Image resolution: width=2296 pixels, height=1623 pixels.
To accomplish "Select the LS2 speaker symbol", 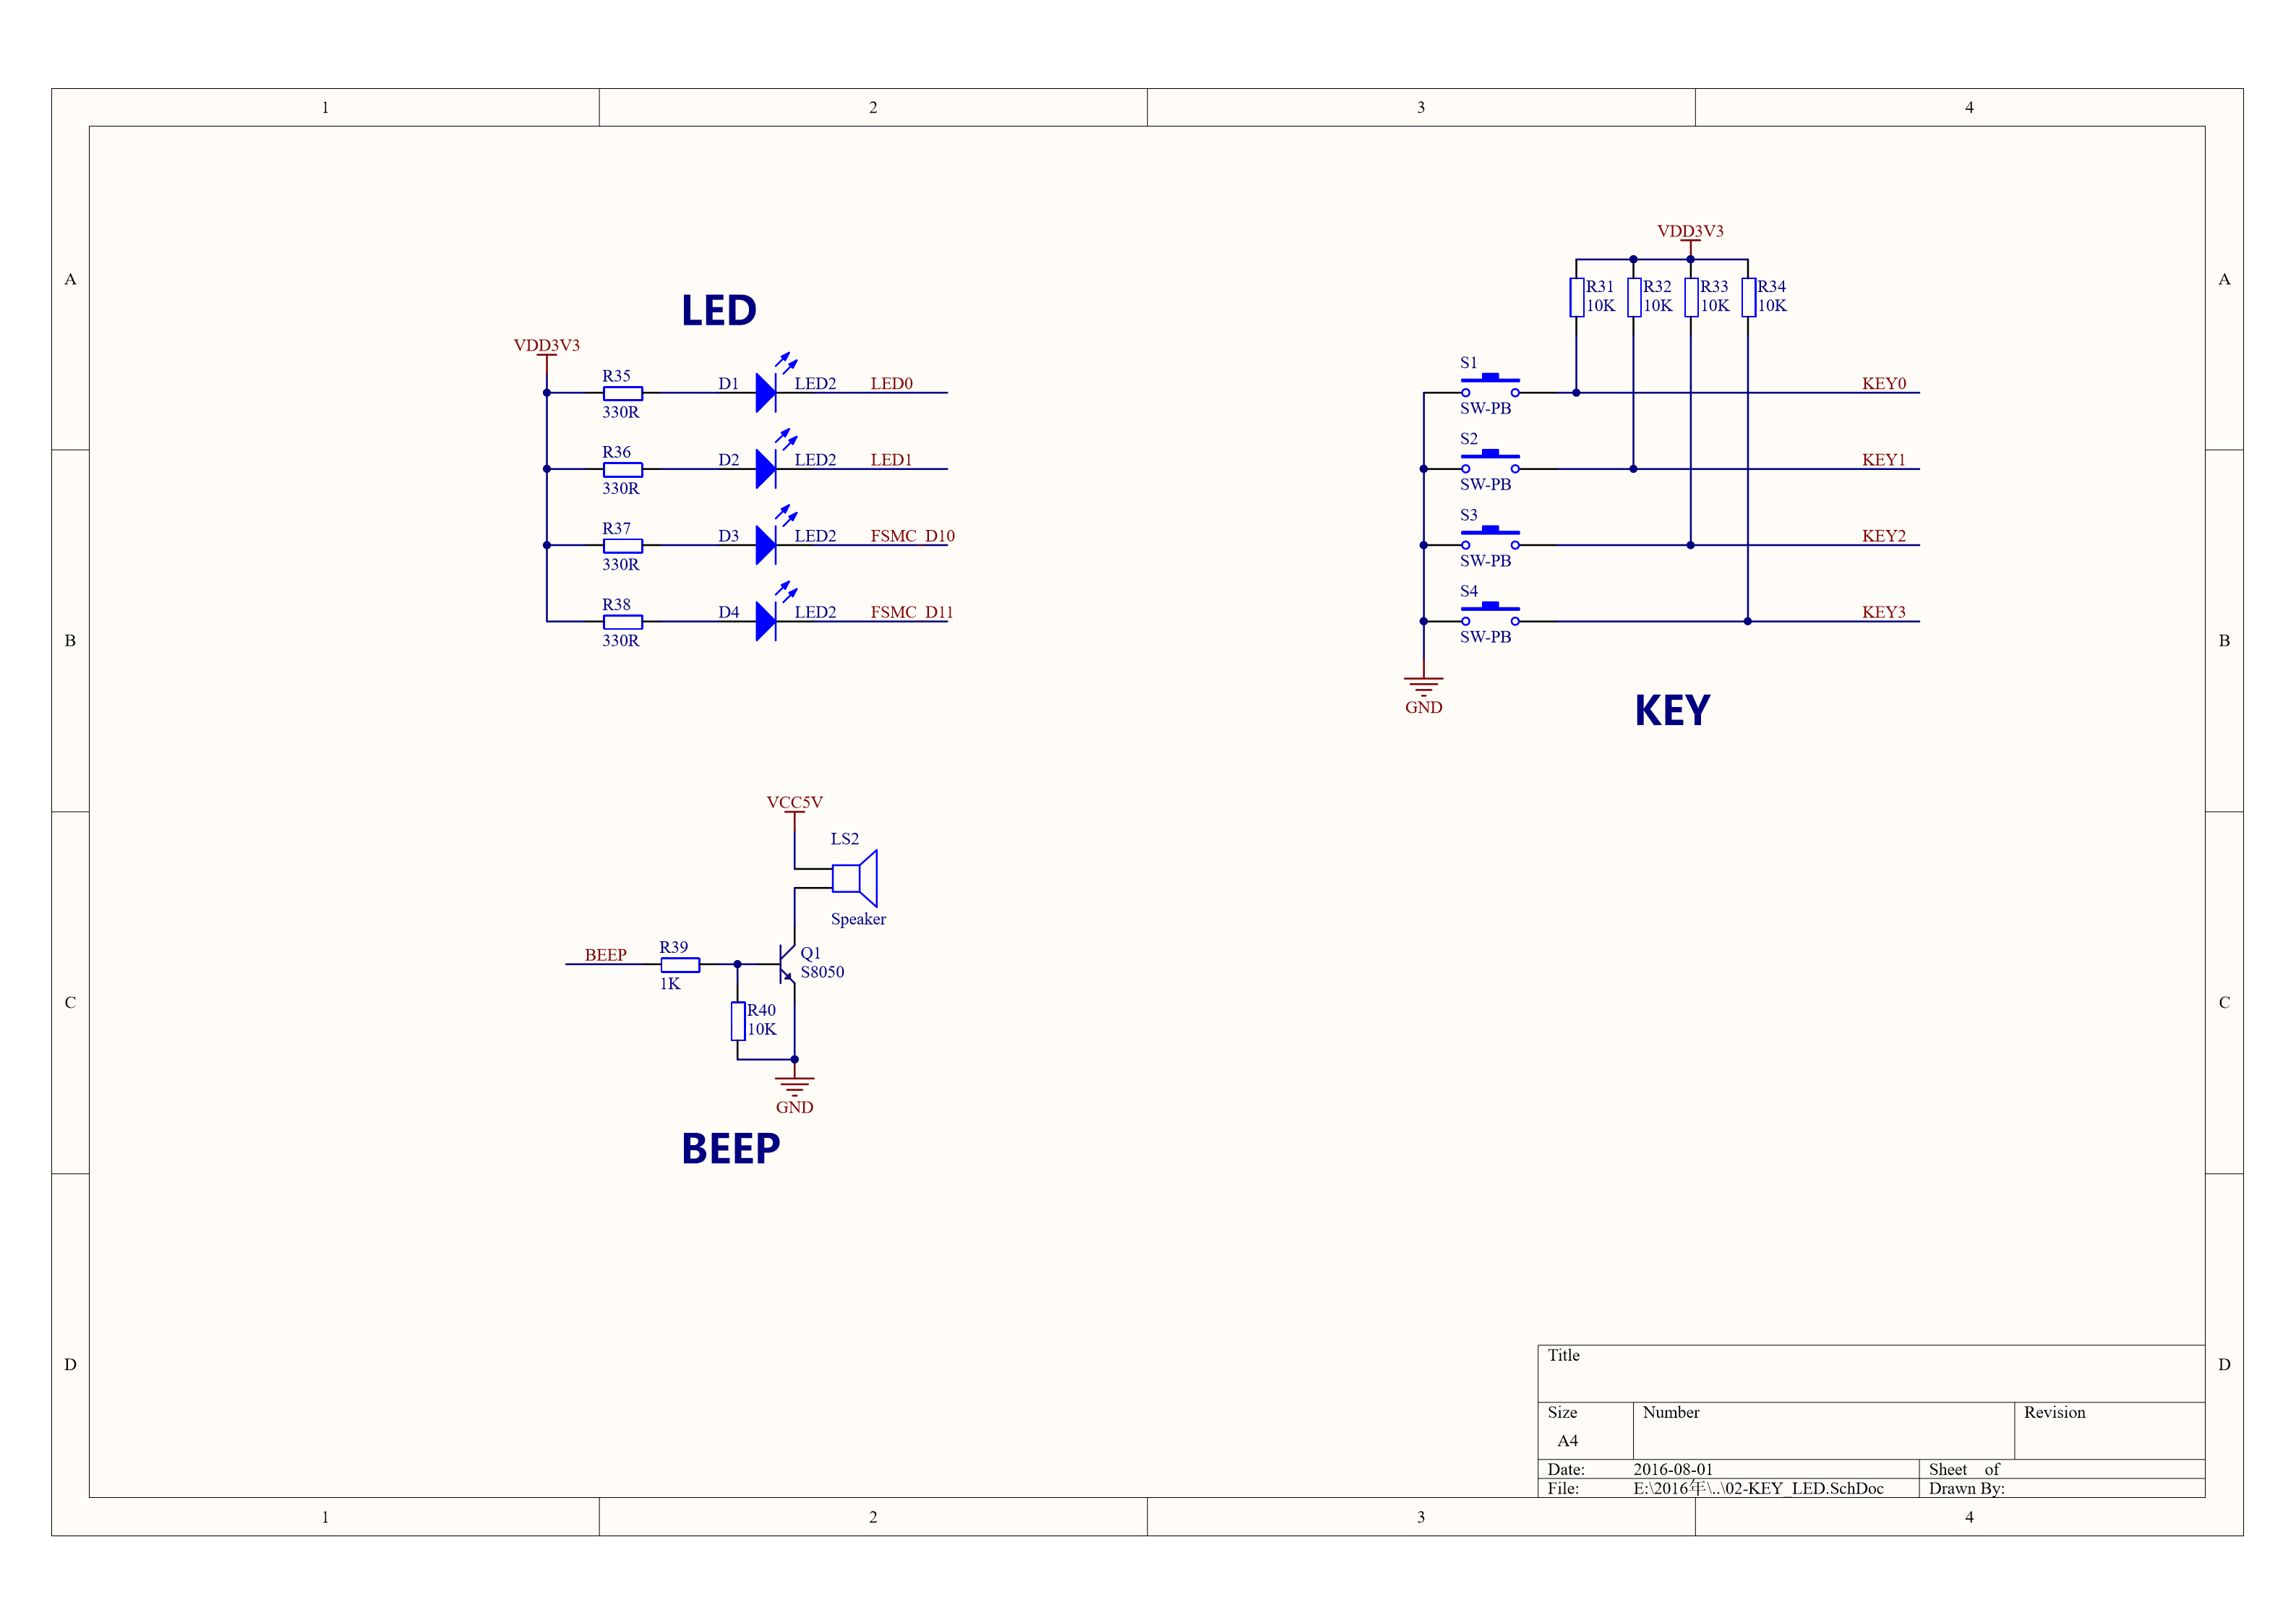I will tap(854, 879).
